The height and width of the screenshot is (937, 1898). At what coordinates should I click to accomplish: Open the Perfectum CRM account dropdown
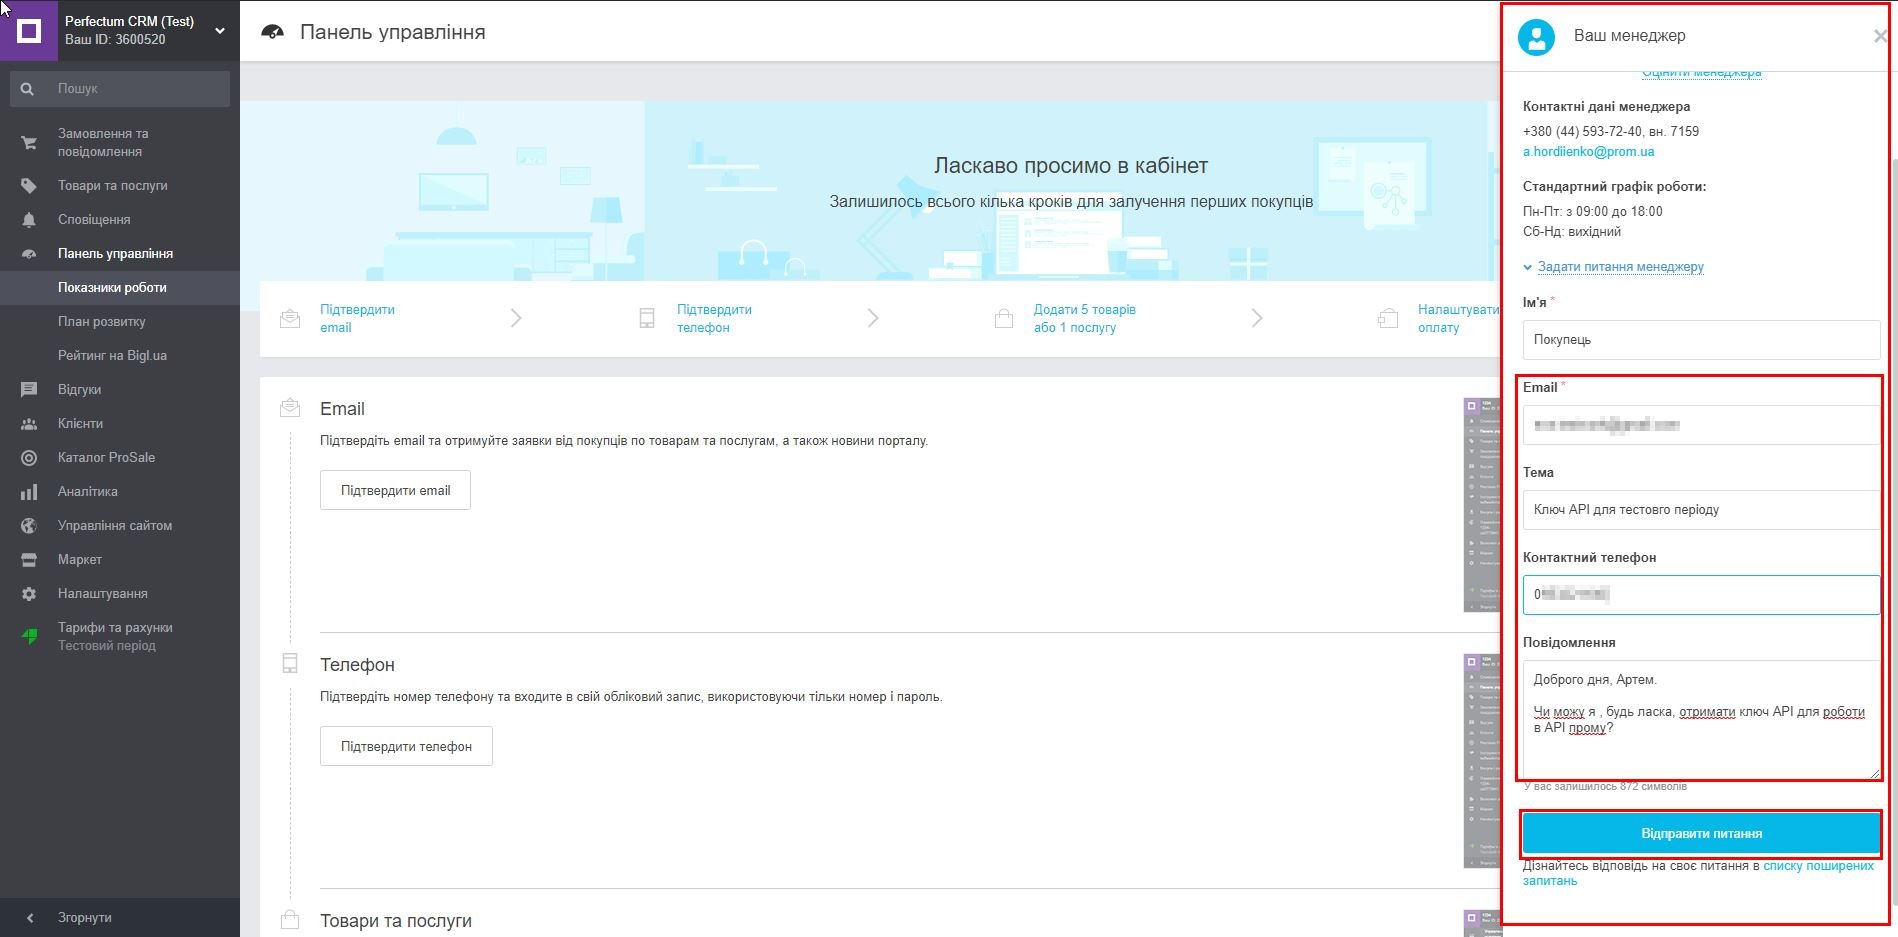(x=220, y=31)
